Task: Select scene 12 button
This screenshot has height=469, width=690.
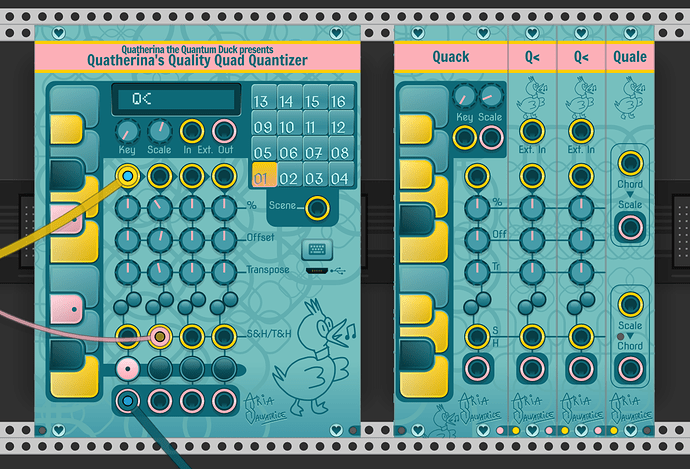Action: 341,124
